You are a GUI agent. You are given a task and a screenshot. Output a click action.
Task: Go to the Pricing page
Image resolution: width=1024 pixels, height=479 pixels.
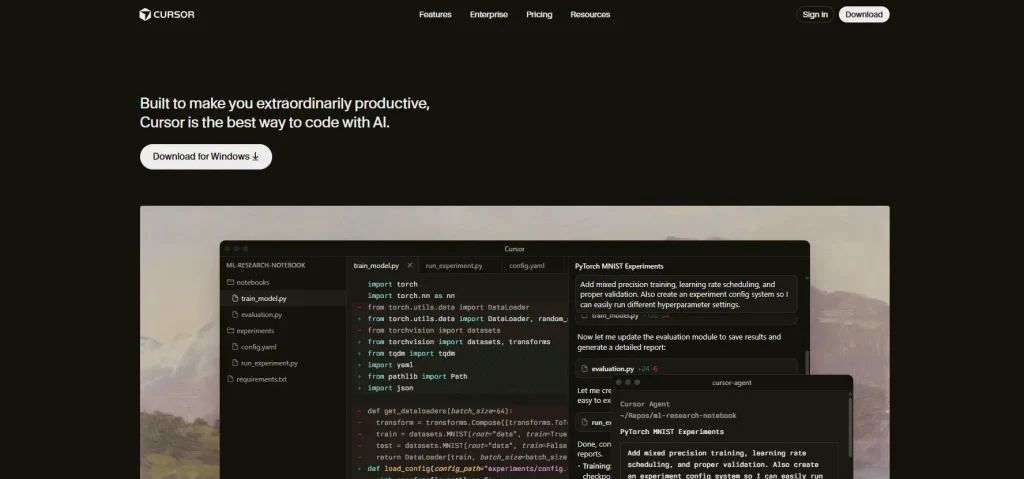(539, 14)
